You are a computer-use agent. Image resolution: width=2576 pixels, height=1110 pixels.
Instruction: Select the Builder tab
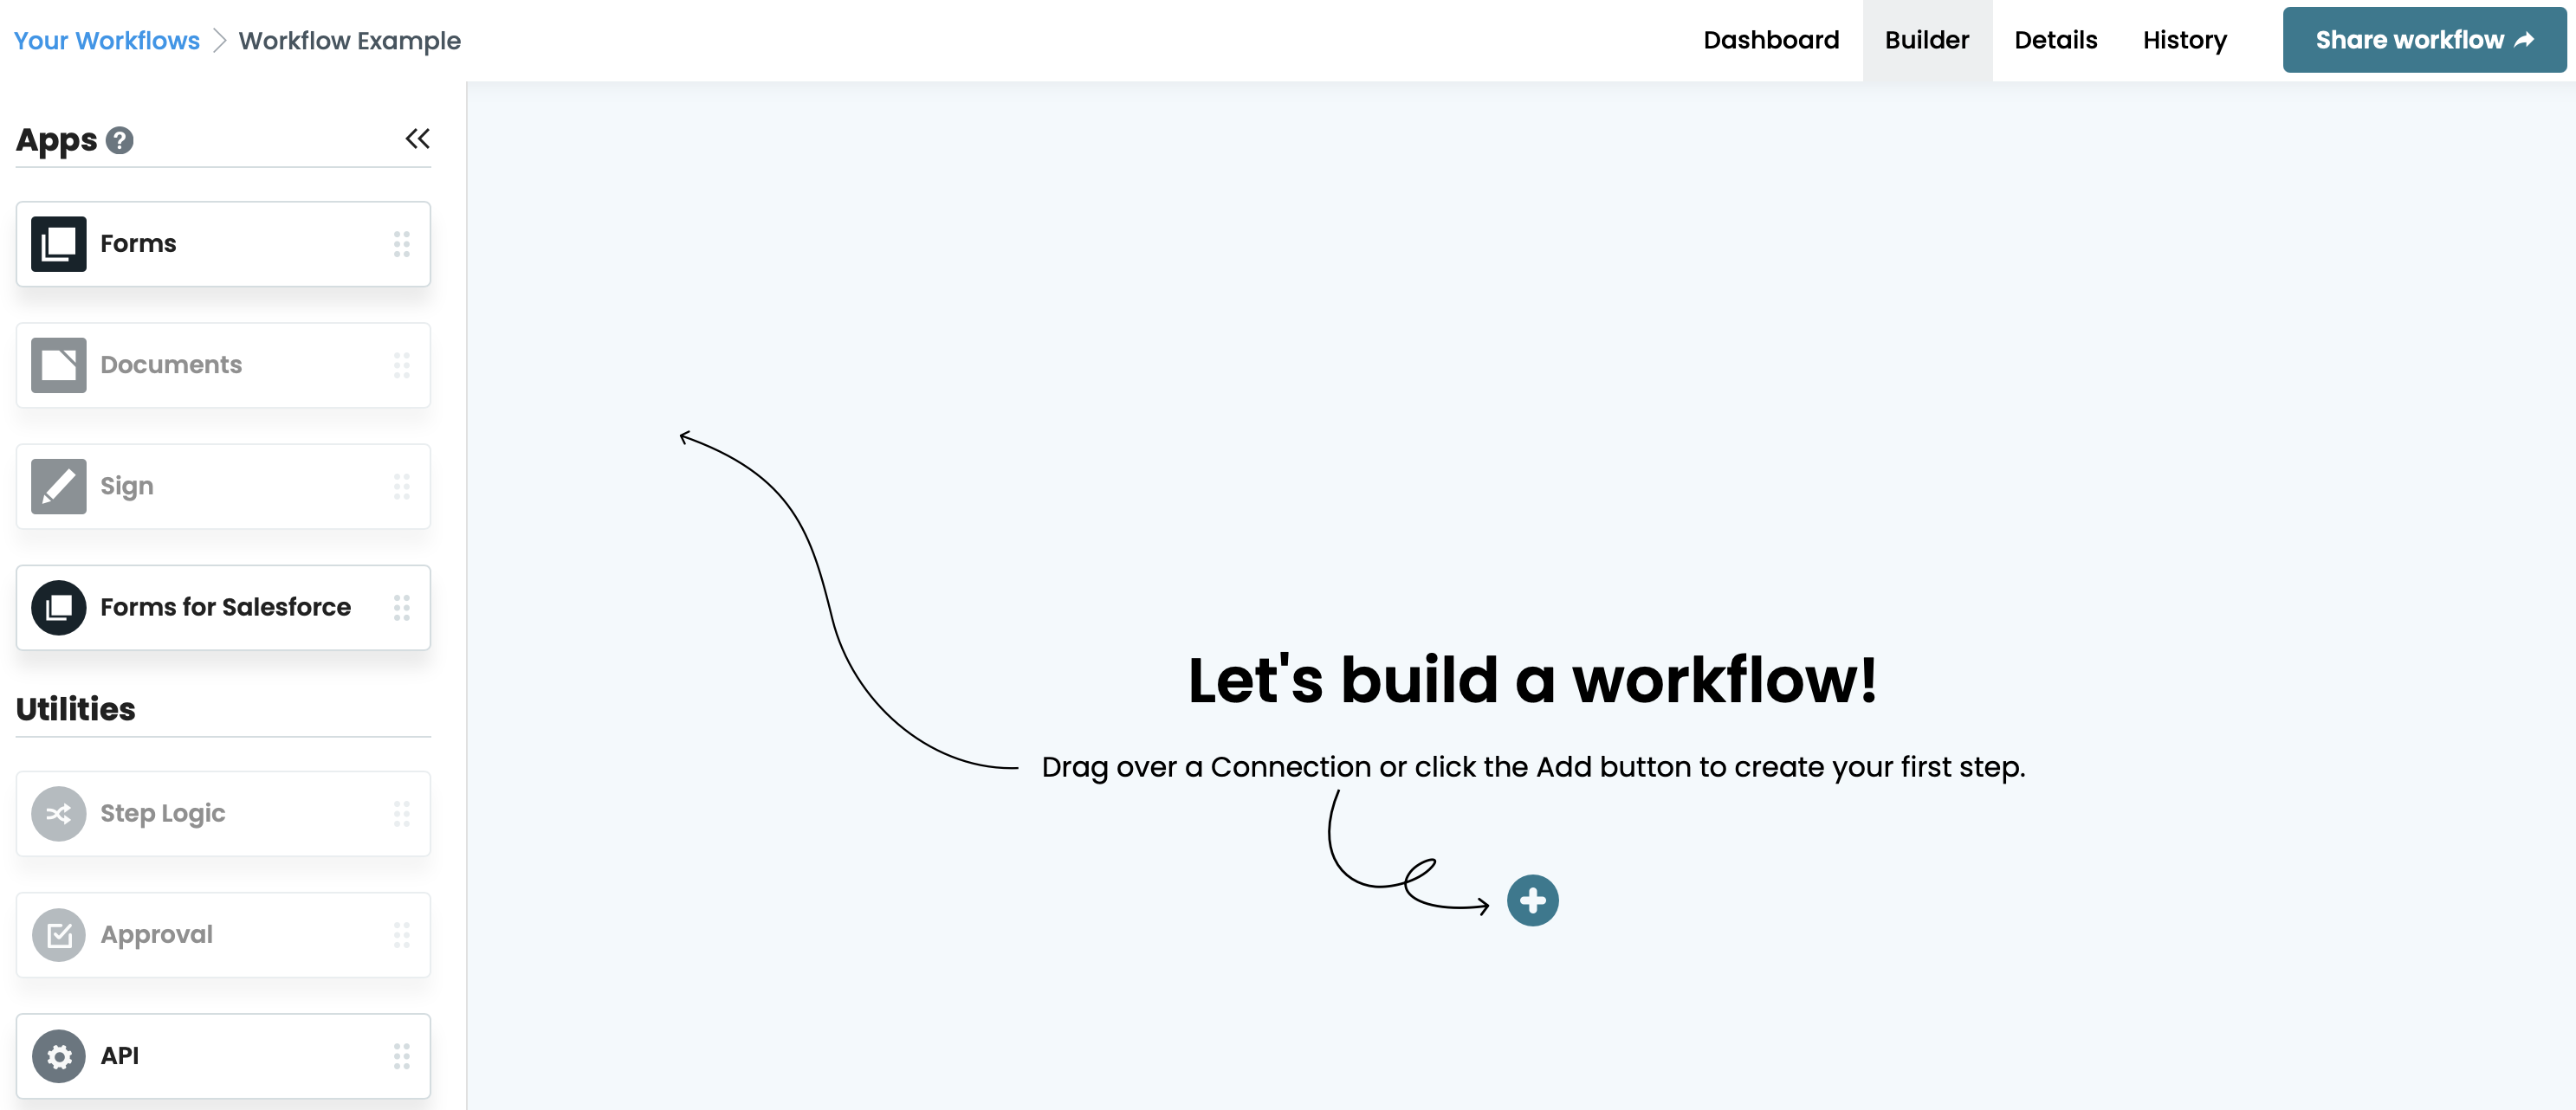click(1926, 40)
